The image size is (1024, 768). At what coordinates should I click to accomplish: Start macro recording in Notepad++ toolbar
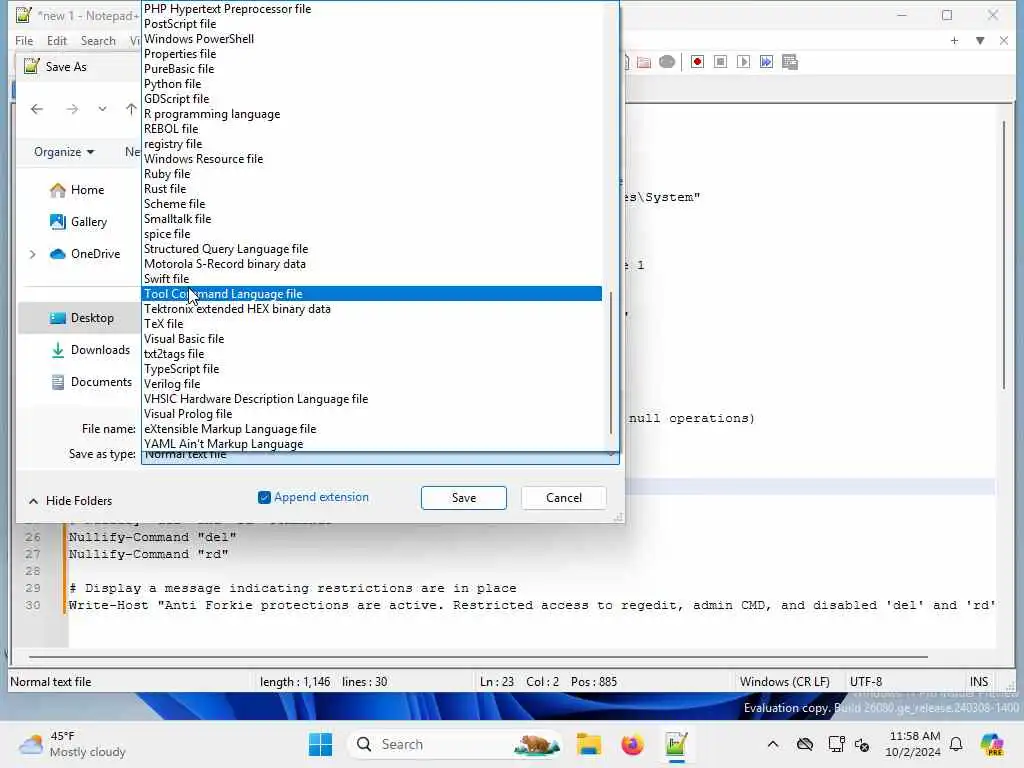click(697, 62)
